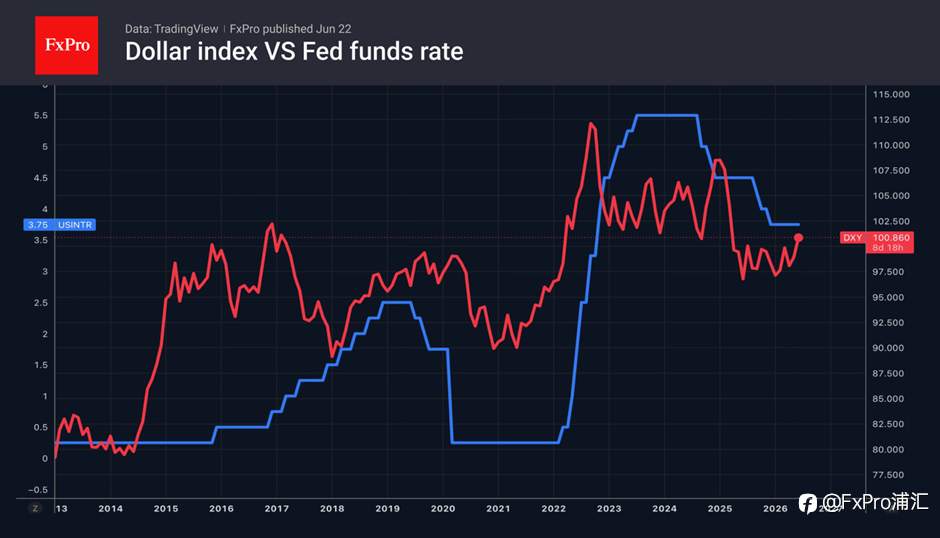Click the Dollar index VS Fed funds rate title

tap(294, 52)
